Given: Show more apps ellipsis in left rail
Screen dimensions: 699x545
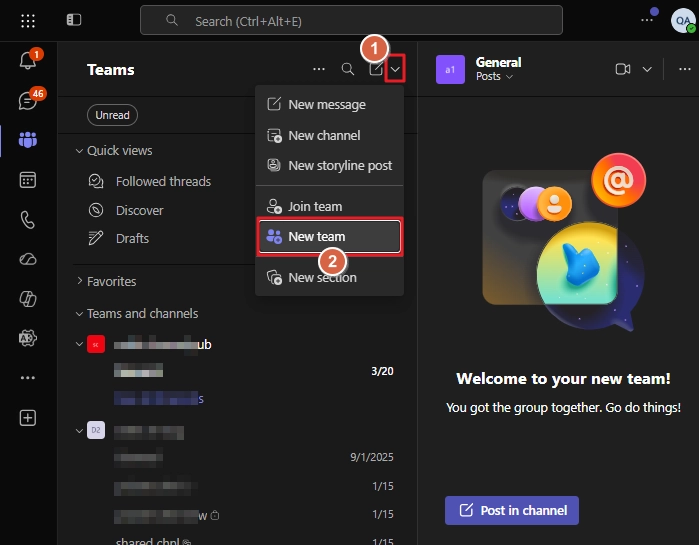Looking at the screenshot, I should (28, 378).
